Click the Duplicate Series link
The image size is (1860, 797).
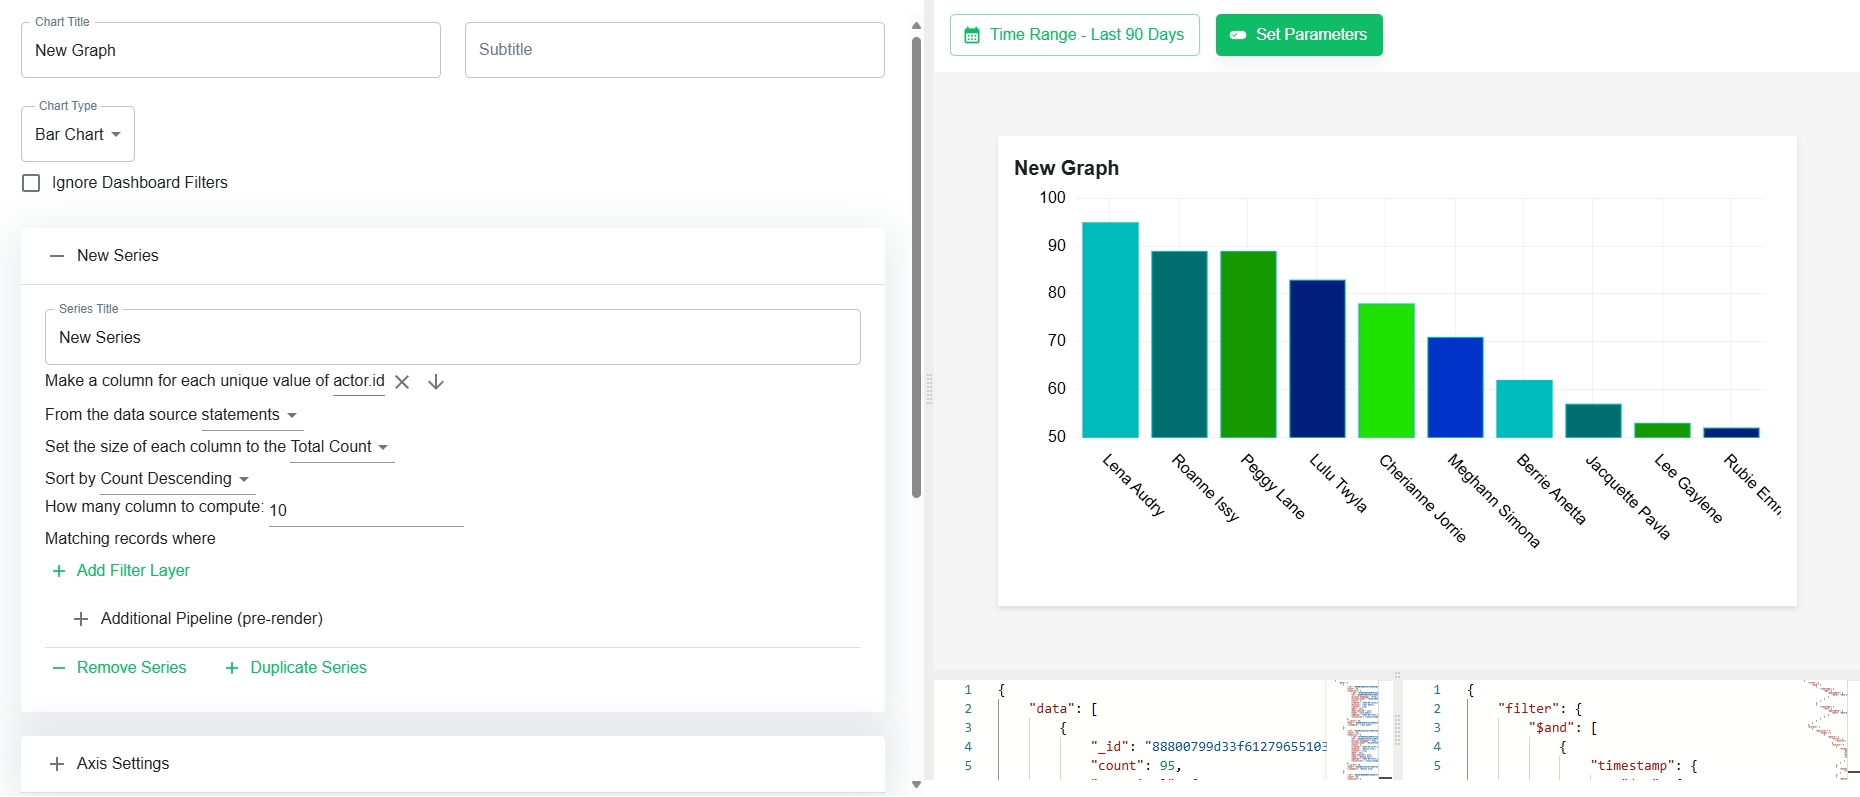tap(308, 668)
